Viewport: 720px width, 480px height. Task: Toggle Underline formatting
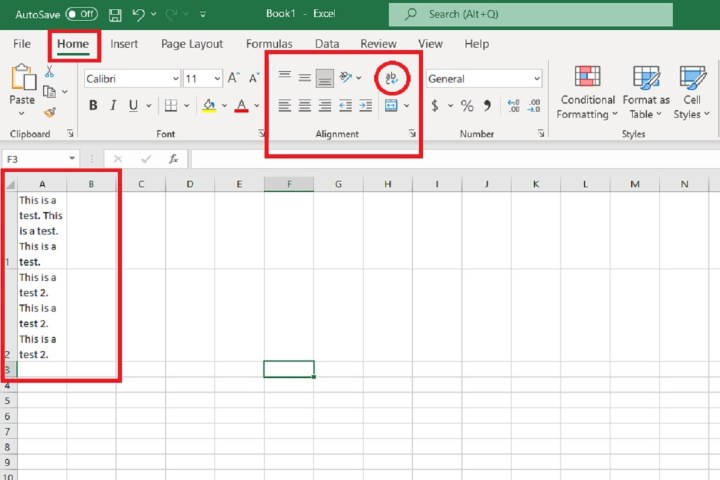(x=133, y=106)
